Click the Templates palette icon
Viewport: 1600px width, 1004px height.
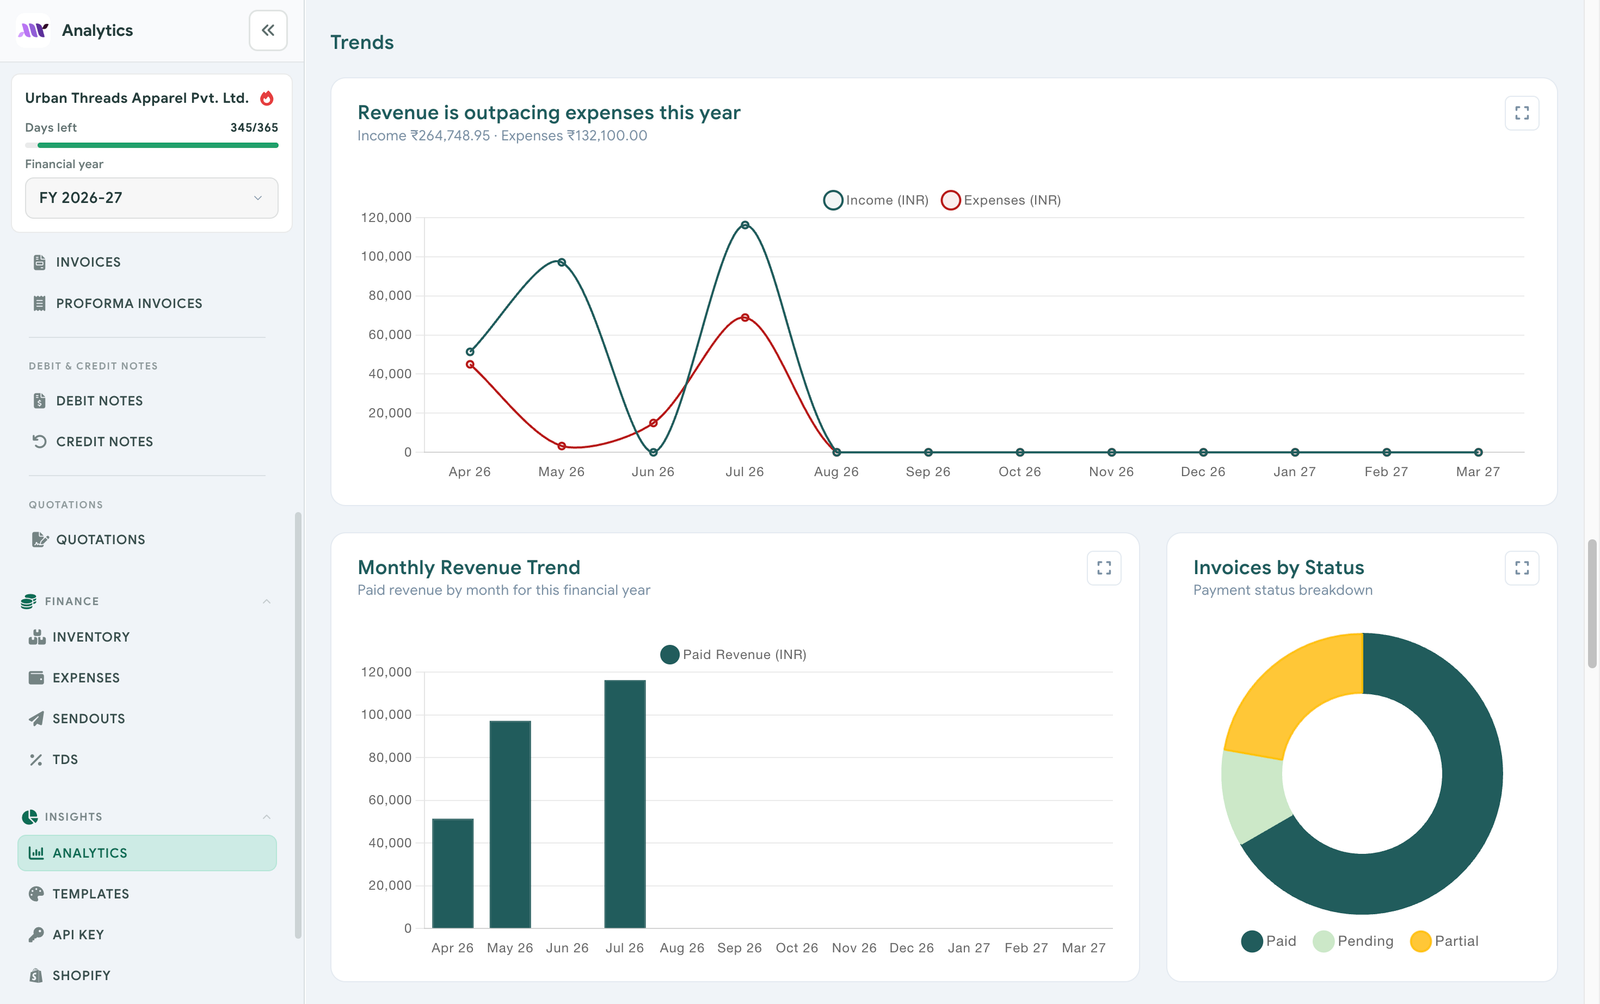click(36, 894)
